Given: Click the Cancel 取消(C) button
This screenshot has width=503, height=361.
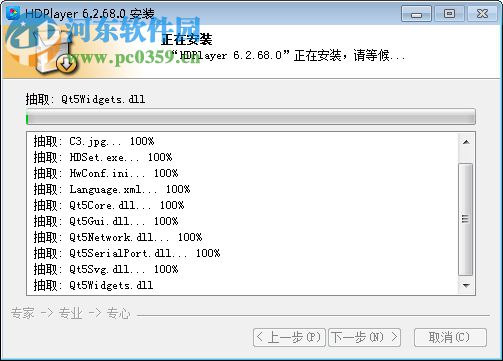Looking at the screenshot, I should coord(450,337).
